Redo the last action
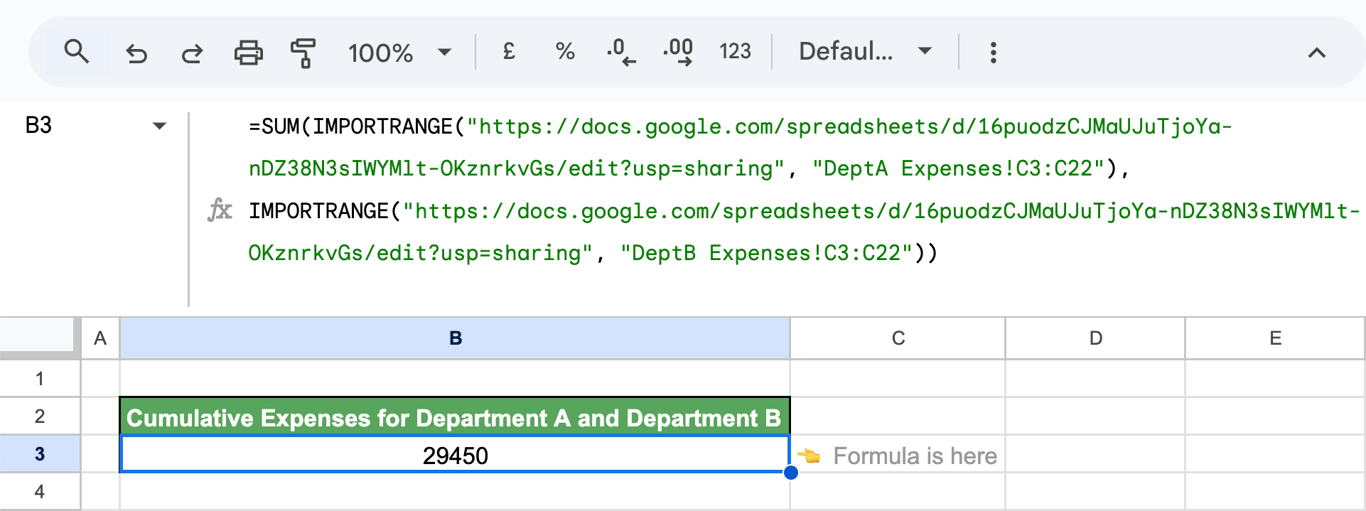 click(x=192, y=52)
